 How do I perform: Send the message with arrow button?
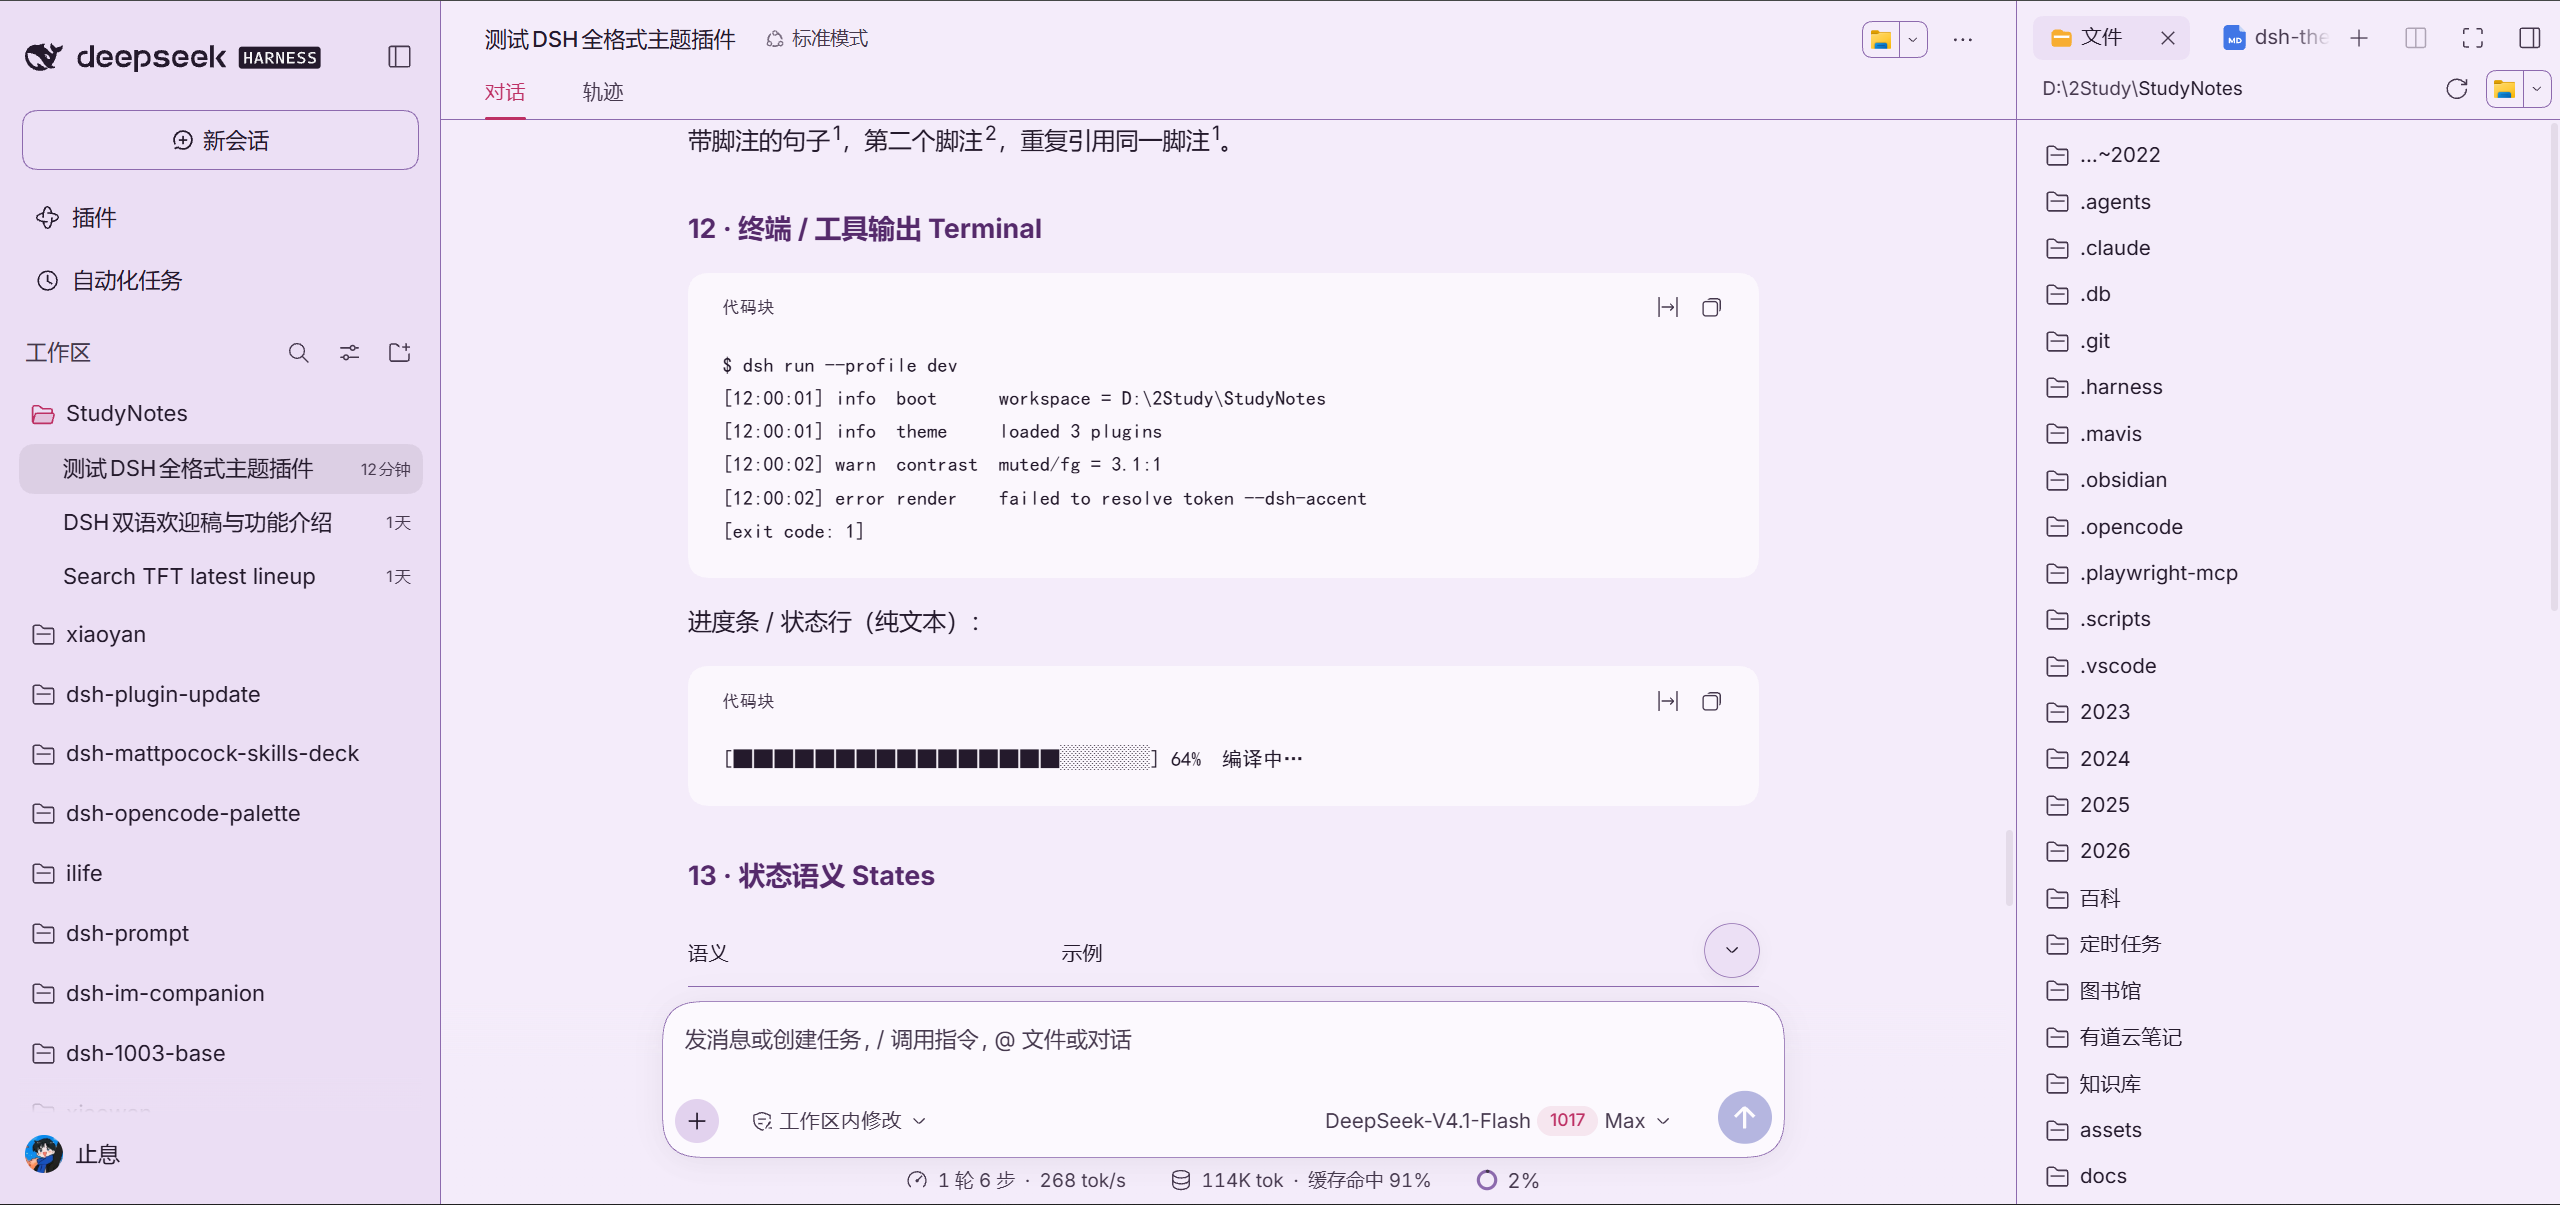point(1744,1118)
